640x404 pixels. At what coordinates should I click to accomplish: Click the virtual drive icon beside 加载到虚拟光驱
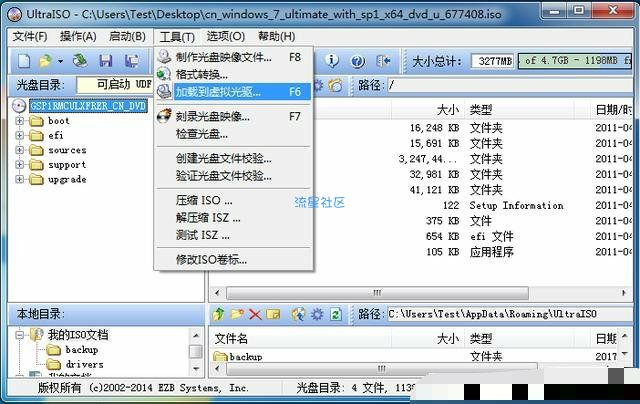(164, 92)
